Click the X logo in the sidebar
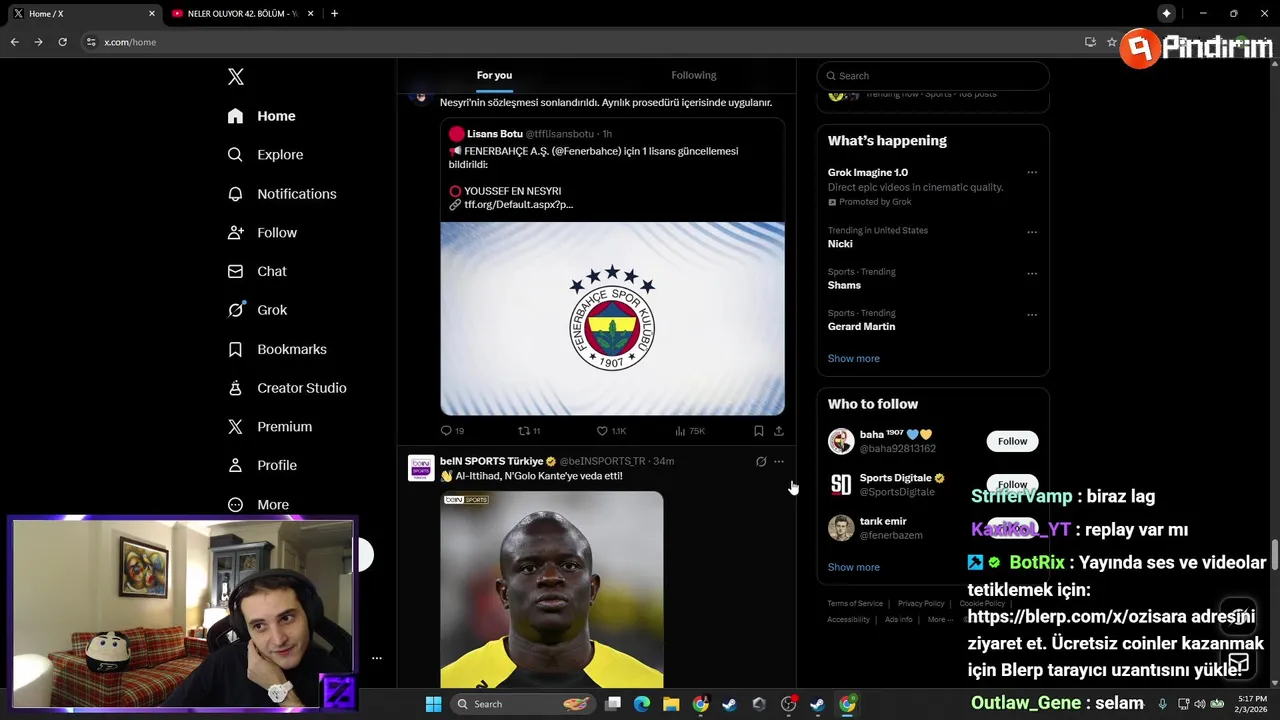Screen dimensions: 1280x720 236,77
